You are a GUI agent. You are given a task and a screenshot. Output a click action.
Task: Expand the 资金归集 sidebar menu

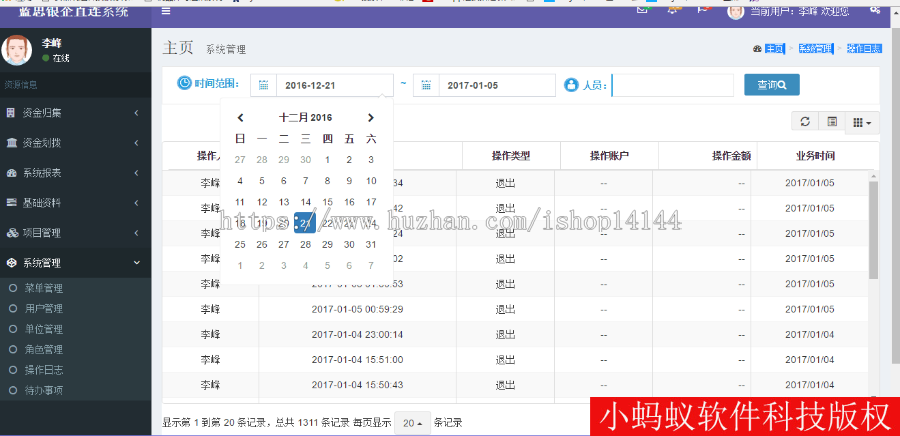coord(75,113)
